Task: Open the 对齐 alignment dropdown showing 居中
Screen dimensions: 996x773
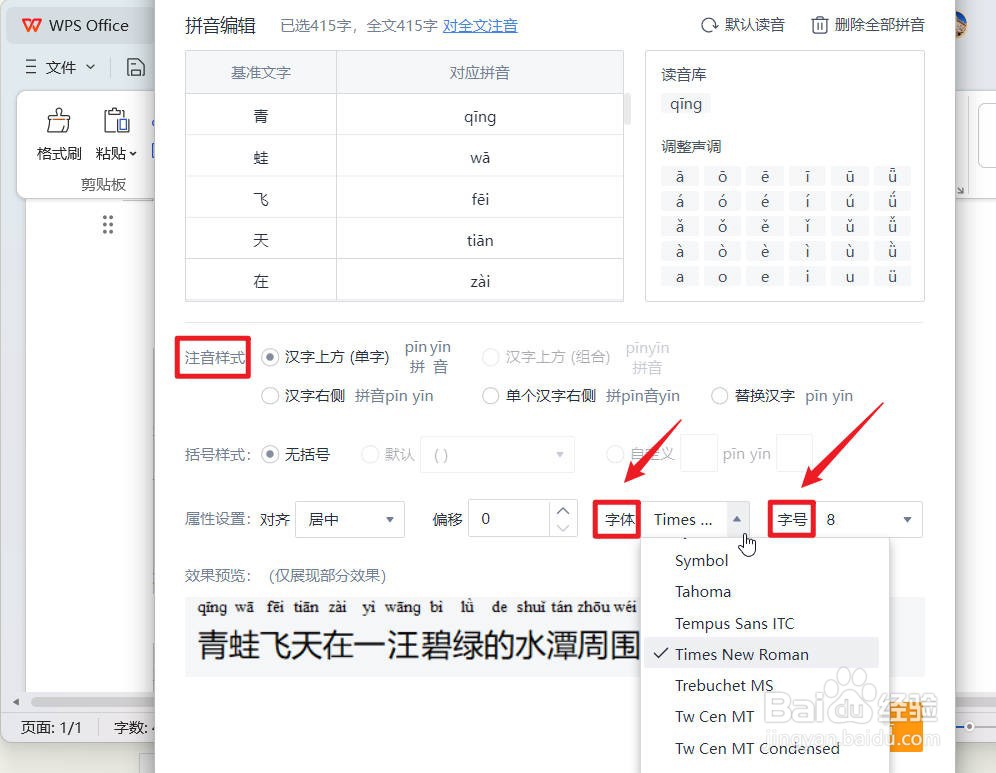Action: click(x=349, y=518)
